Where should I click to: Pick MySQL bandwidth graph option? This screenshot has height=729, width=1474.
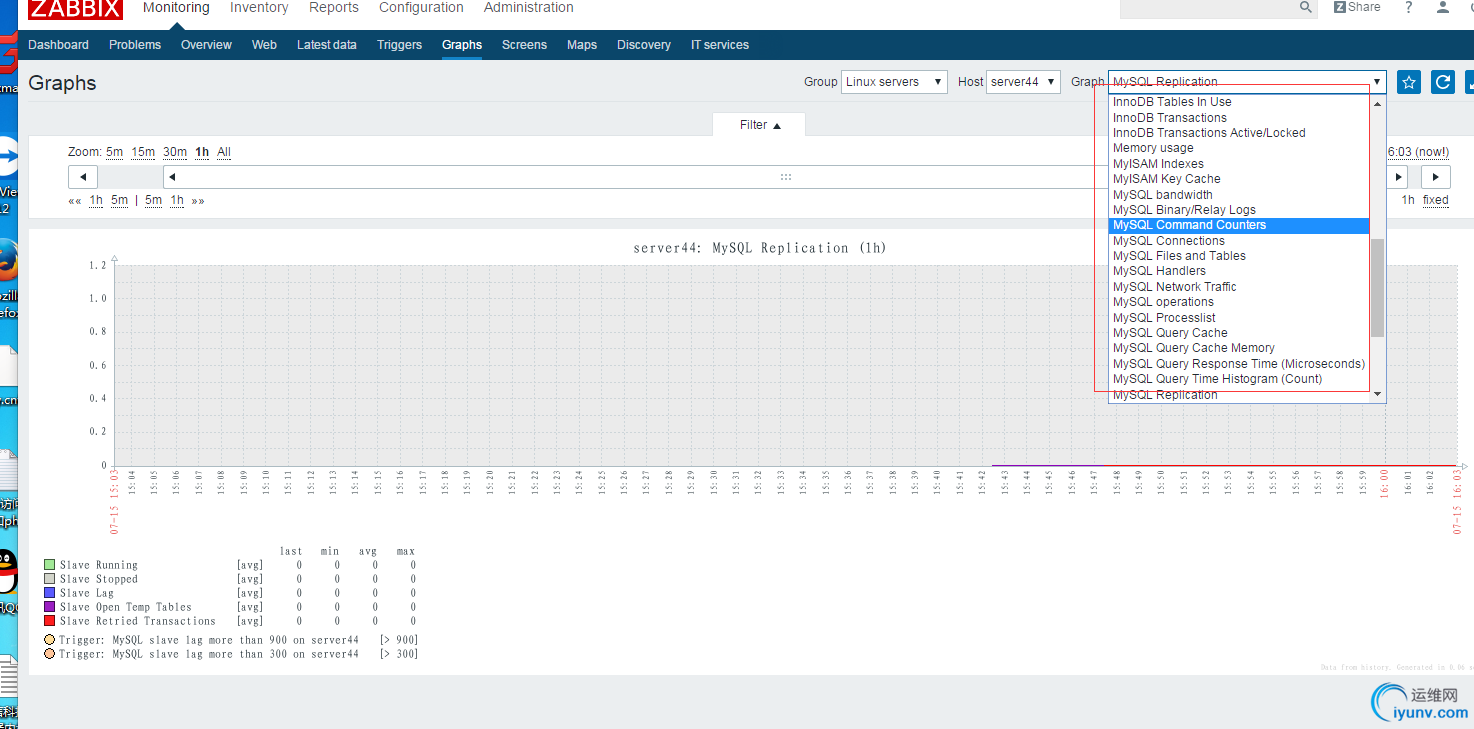[x=1239, y=195]
